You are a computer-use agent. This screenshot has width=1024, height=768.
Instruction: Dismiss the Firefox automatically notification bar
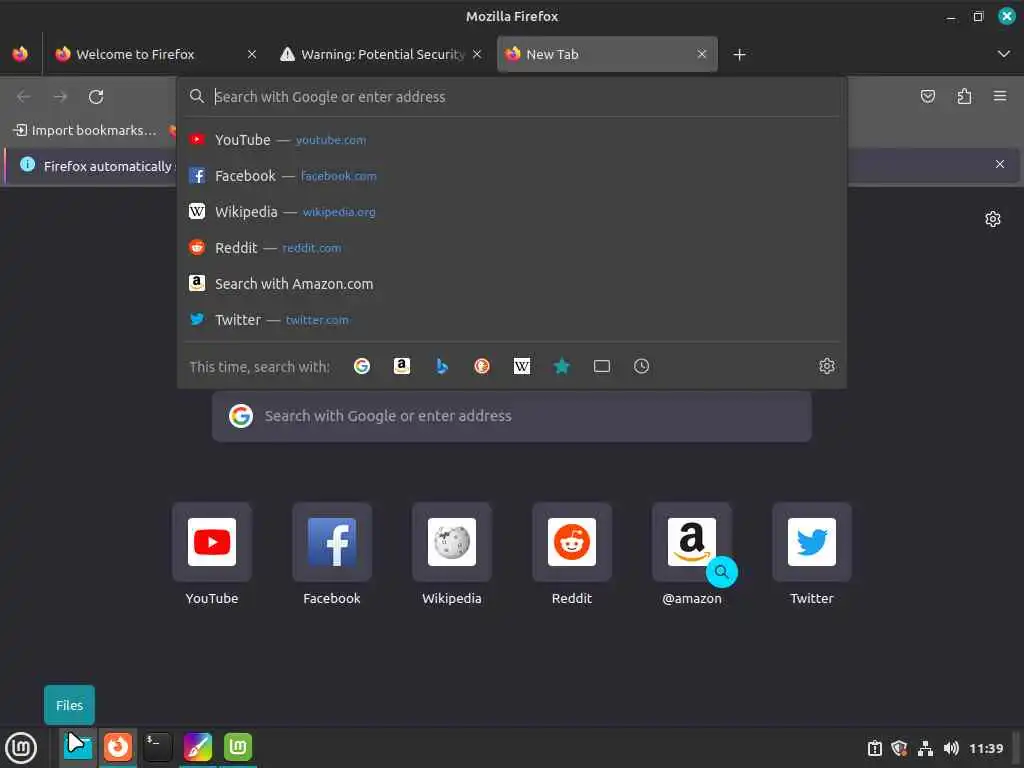(1000, 165)
